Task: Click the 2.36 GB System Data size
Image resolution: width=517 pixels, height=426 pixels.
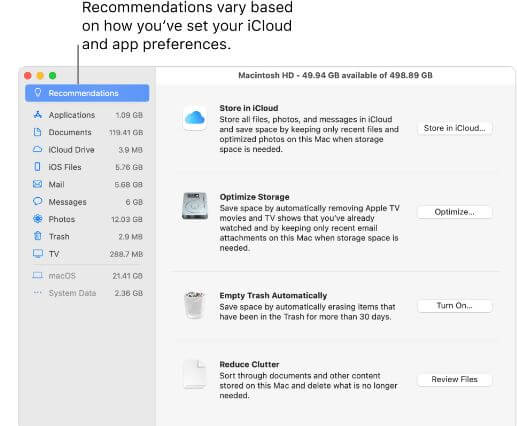Action: click(129, 293)
